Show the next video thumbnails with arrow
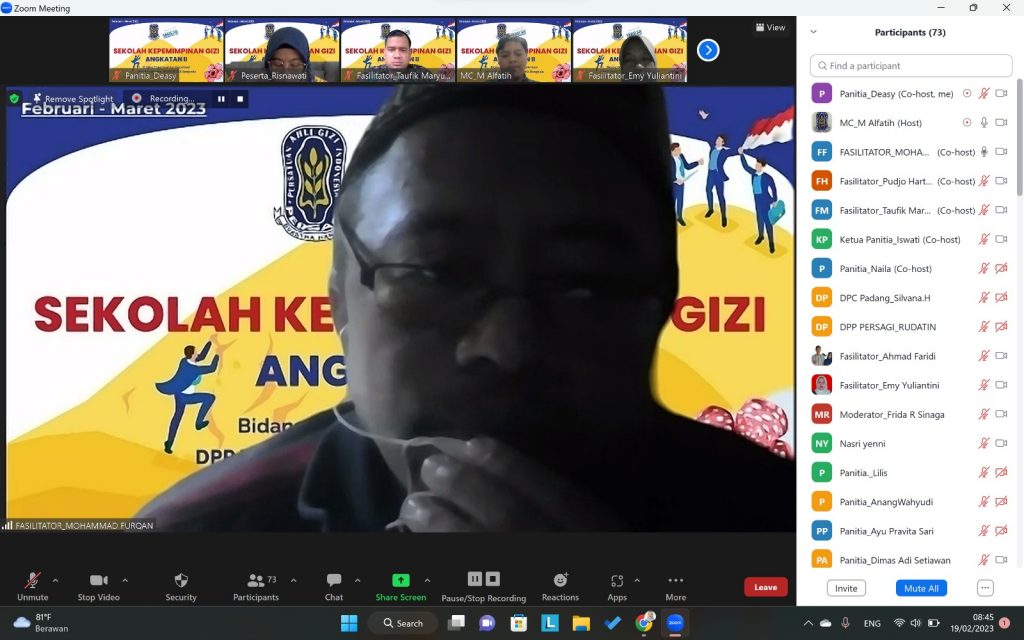Screen dimensions: 1024x640 (x=708, y=50)
